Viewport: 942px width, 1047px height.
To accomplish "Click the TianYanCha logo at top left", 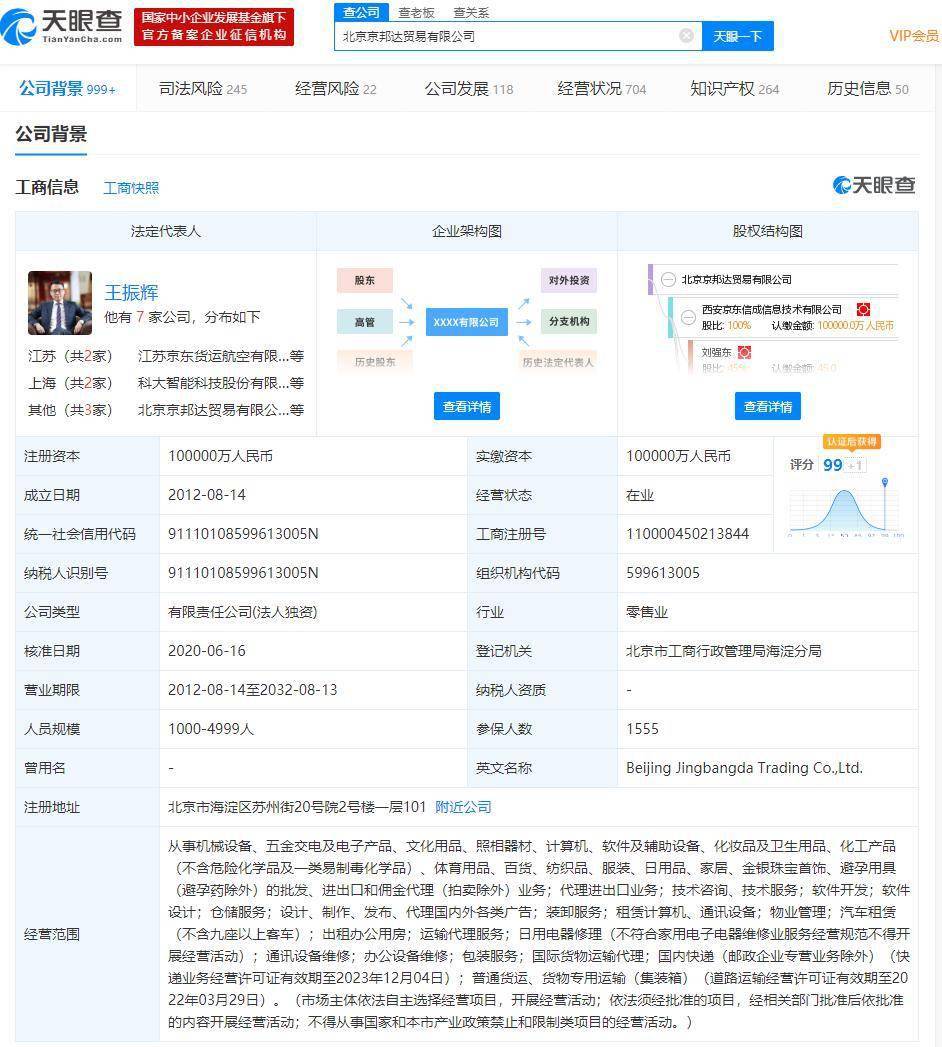I will click(62, 26).
